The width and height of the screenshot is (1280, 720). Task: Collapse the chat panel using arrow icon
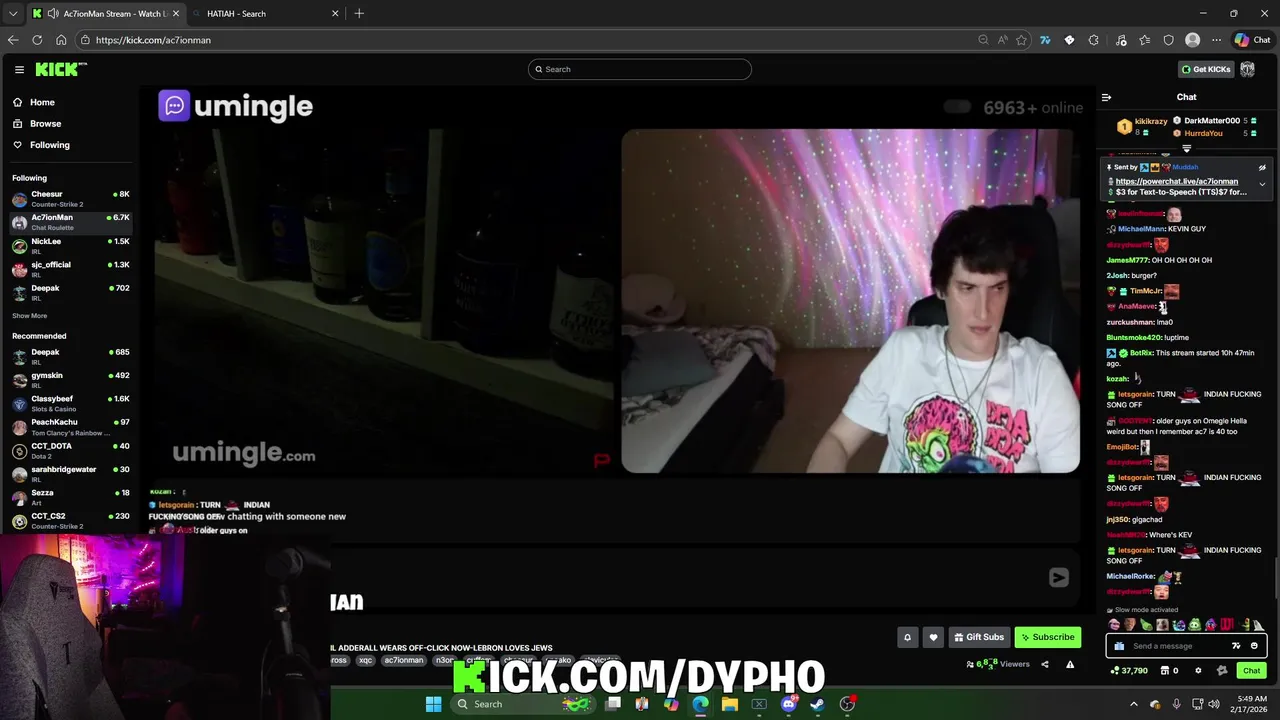click(x=1106, y=97)
